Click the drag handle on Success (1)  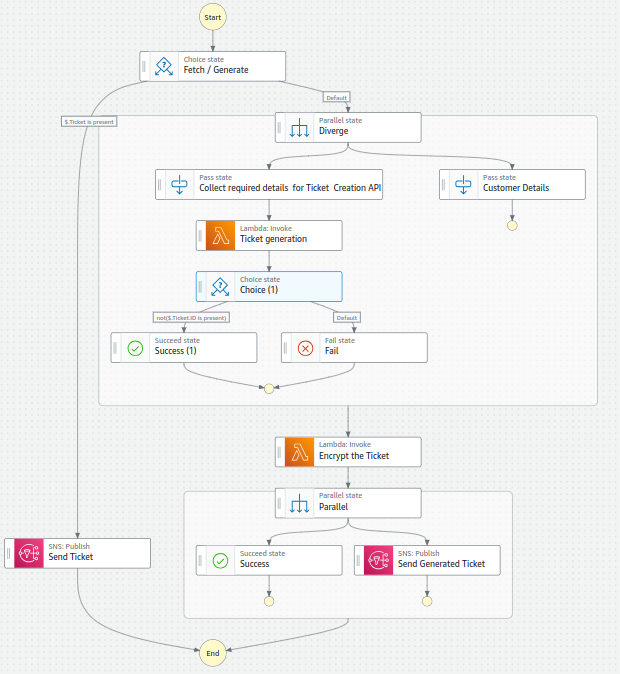(115, 348)
